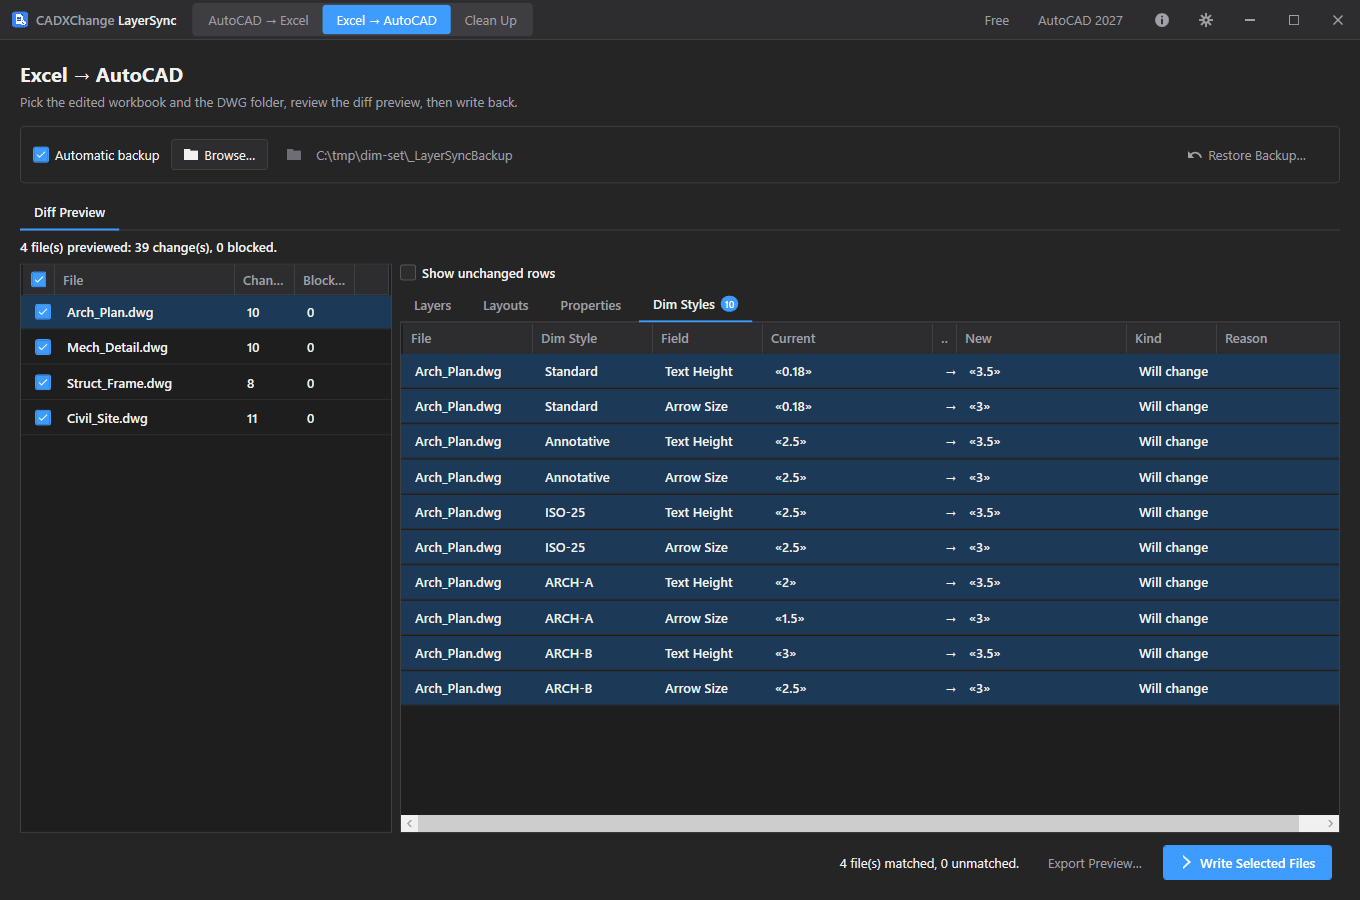This screenshot has height=900, width=1360.
Task: Select the ARCH-A Arrow Size row
Action: (x=870, y=618)
